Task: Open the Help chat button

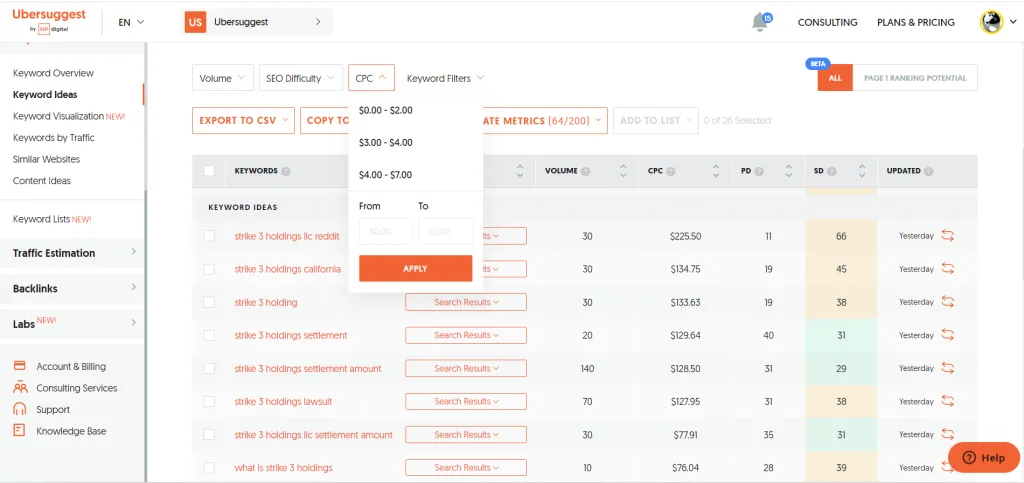Action: coord(984,458)
